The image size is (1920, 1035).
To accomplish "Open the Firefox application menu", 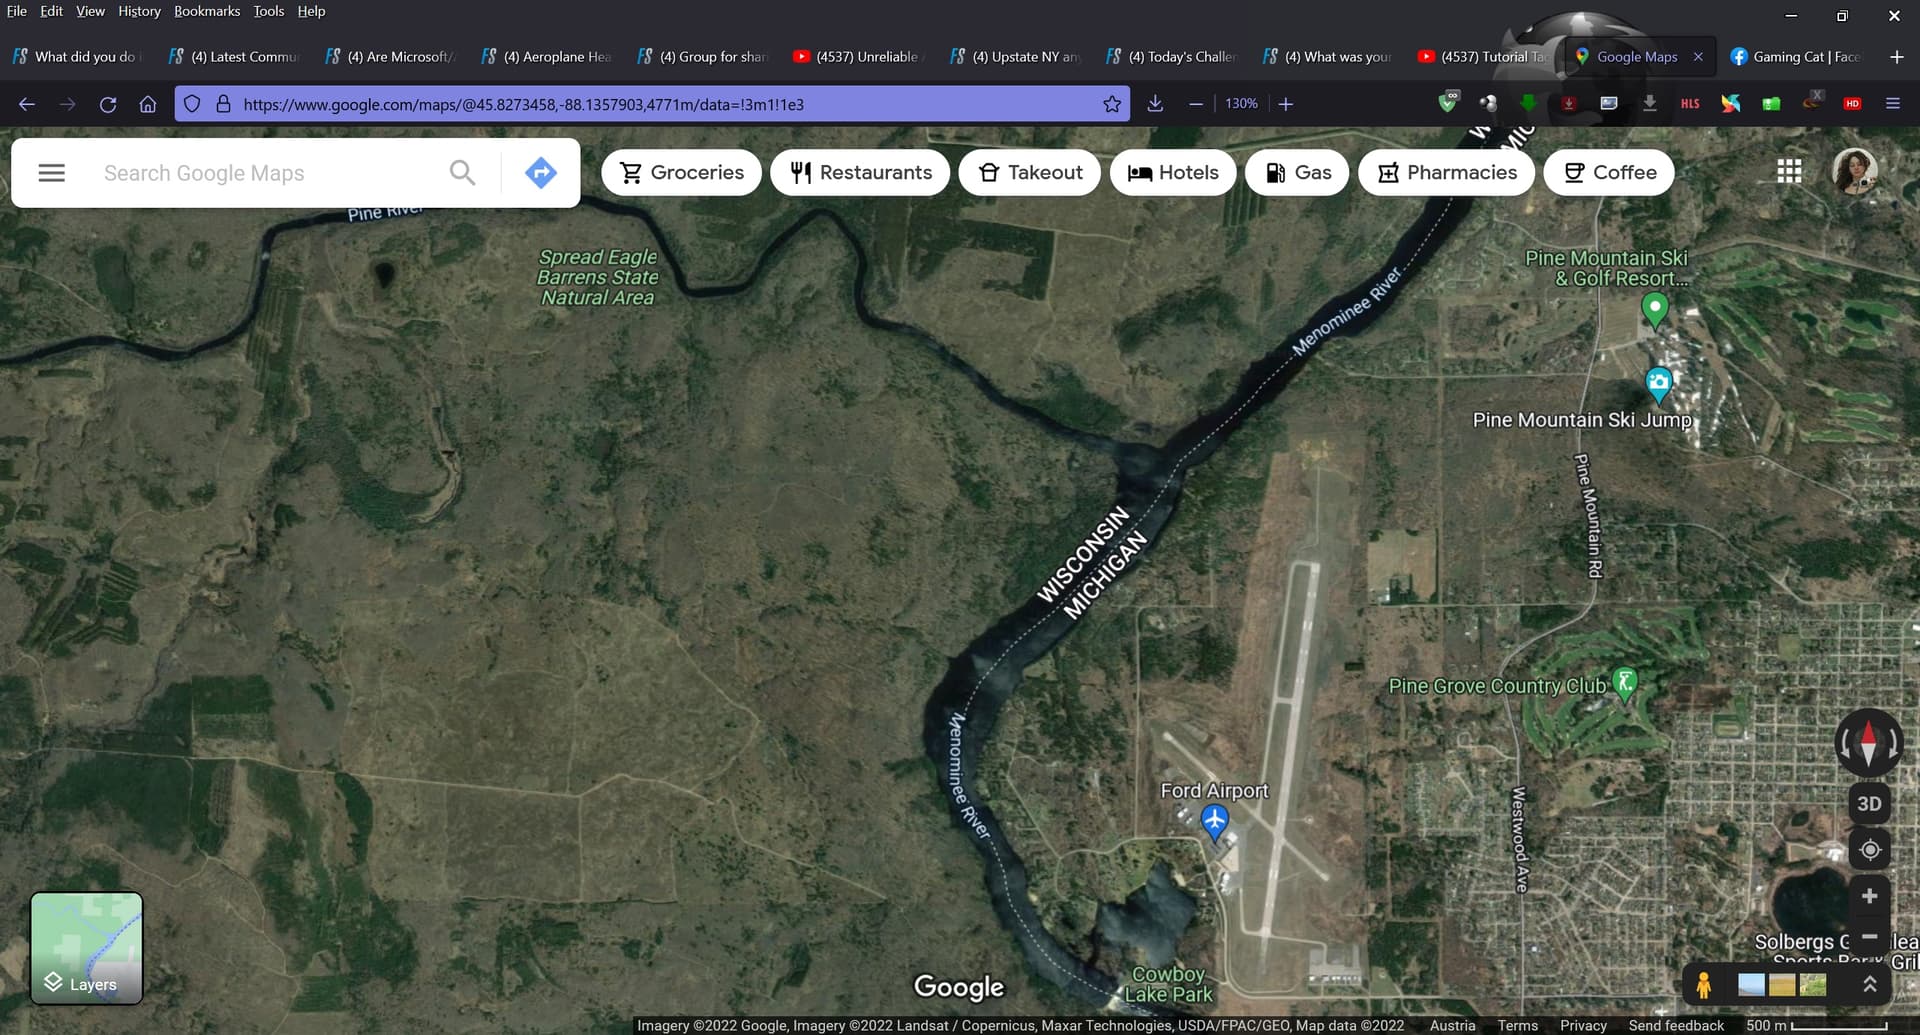I will tap(1892, 104).
